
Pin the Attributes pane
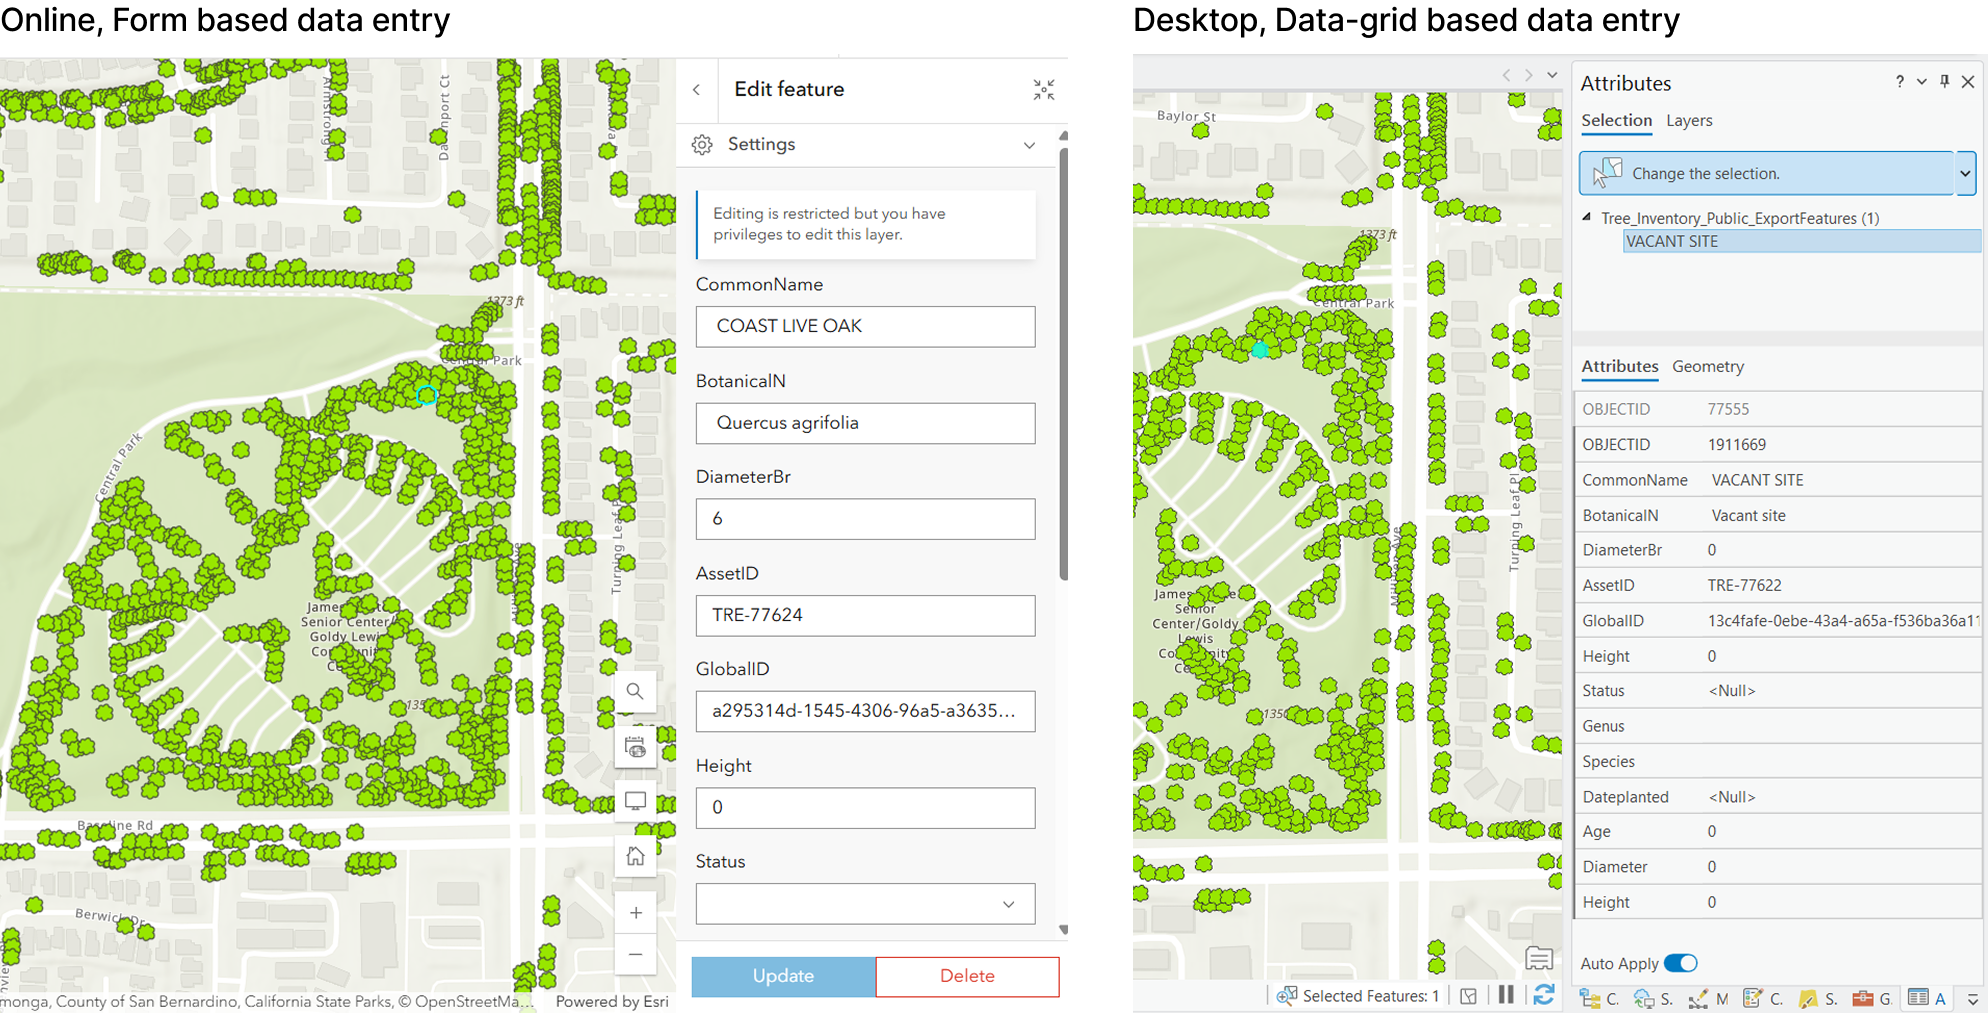[1944, 82]
